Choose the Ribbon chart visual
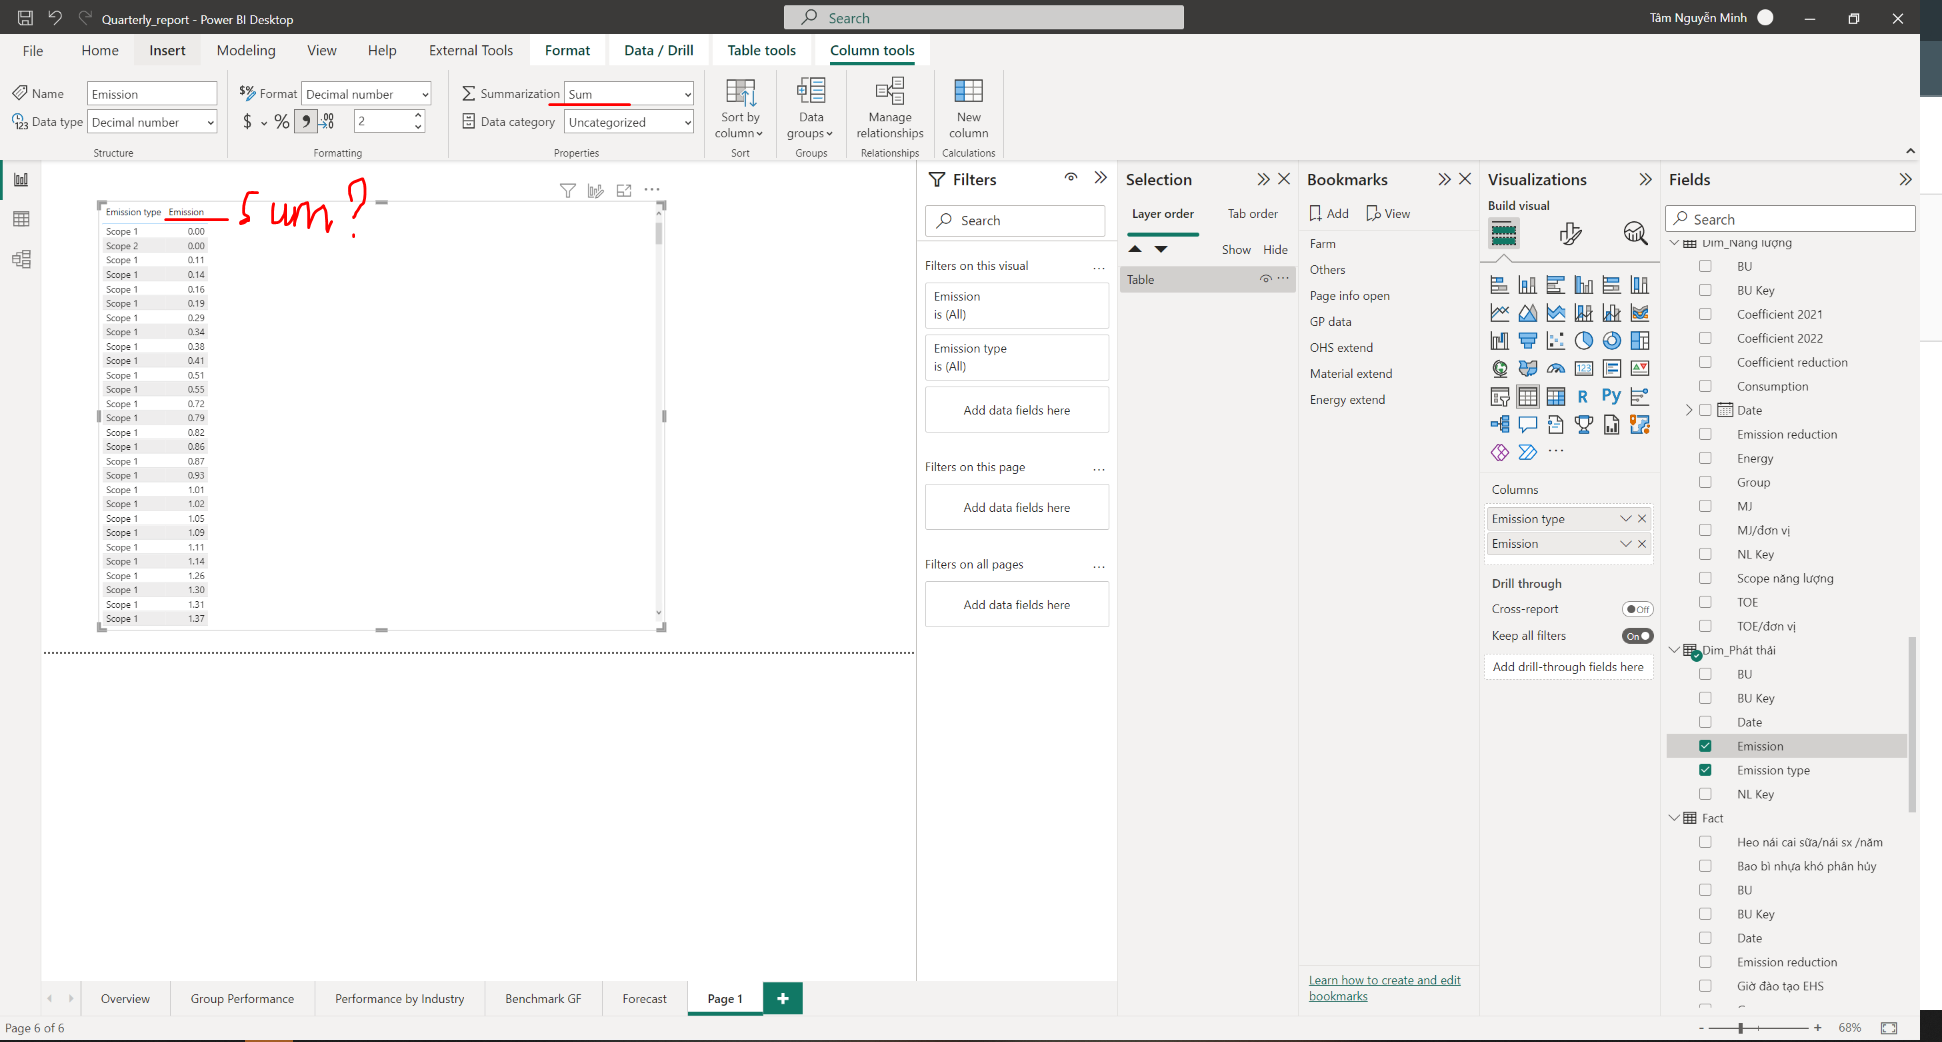Viewport: 1942px width, 1042px height. pos(1639,313)
